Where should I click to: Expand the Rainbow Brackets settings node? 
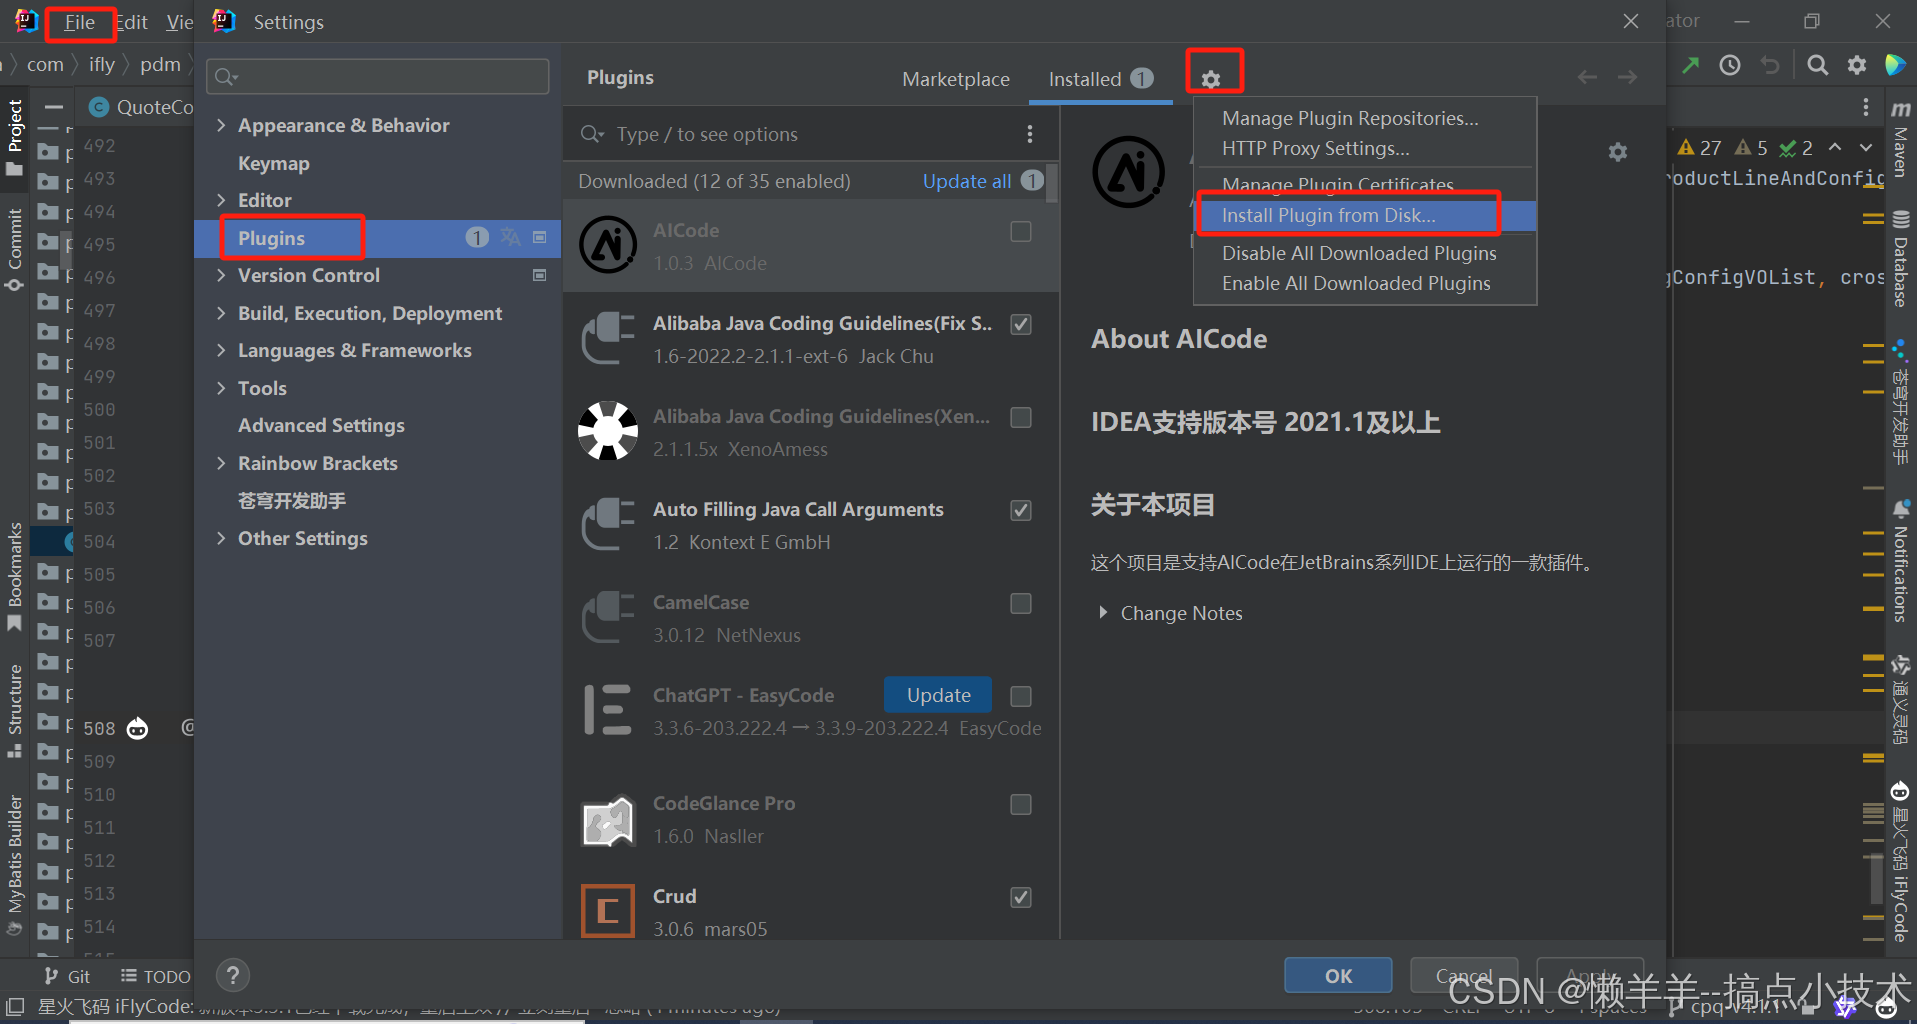(x=221, y=463)
